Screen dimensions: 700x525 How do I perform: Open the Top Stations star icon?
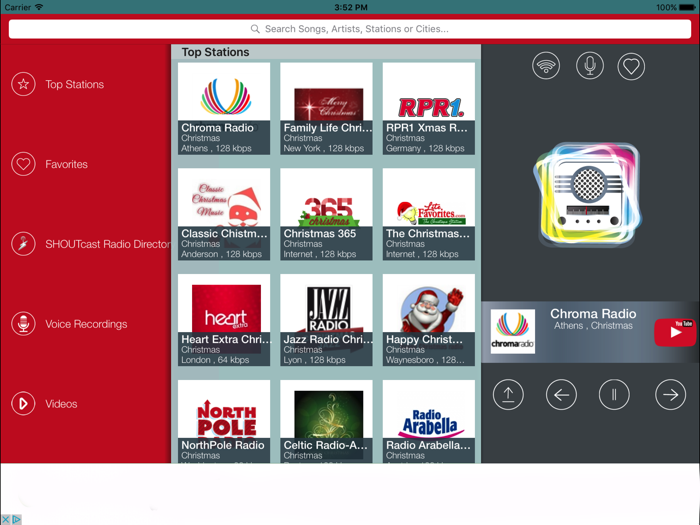coord(23,84)
